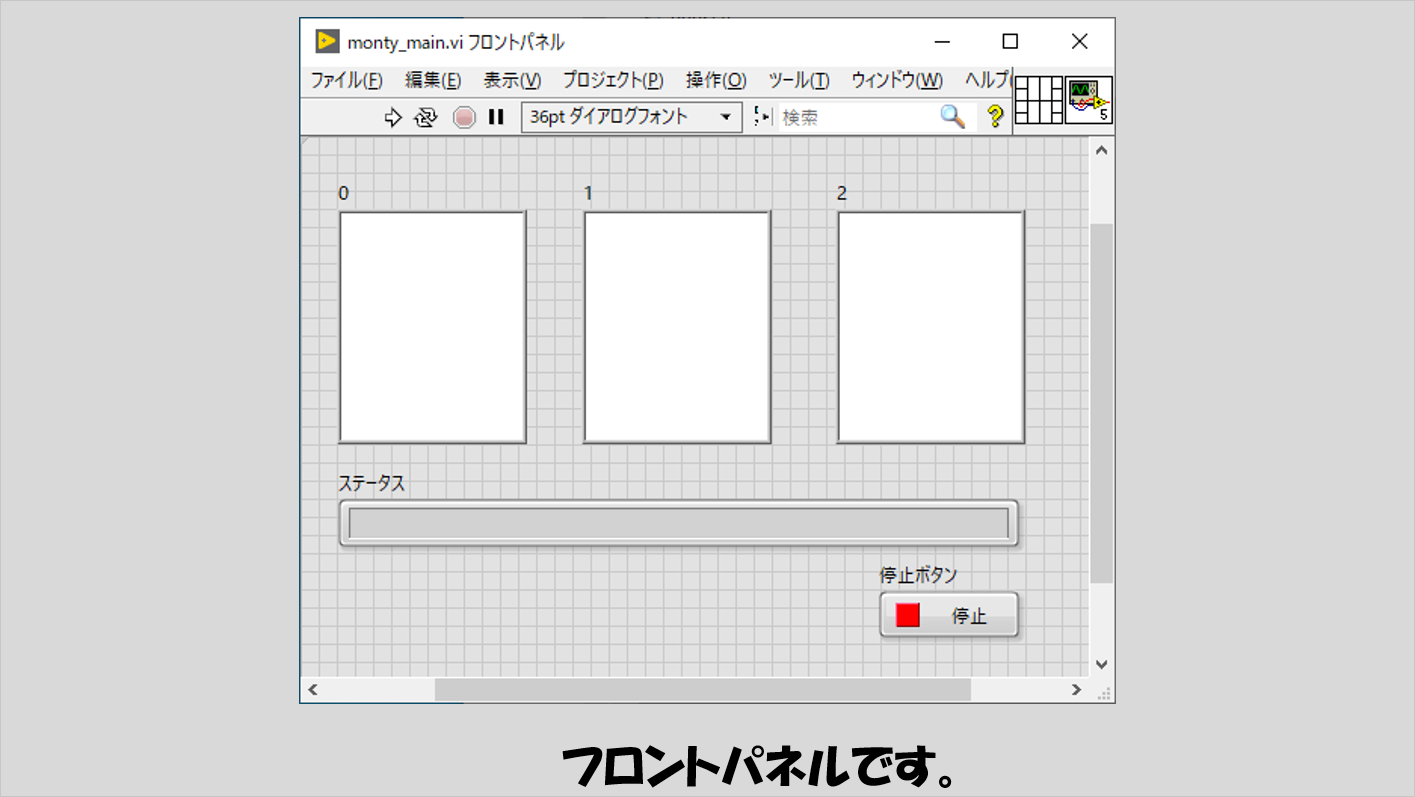The width and height of the screenshot is (1415, 797).
Task: Click the connector pane grid icon
Action: click(x=1038, y=100)
